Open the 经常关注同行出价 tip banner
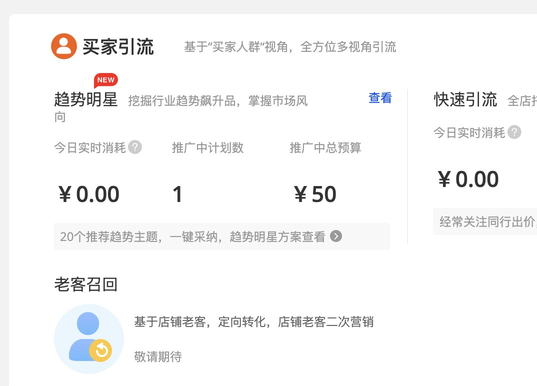This screenshot has height=386, width=537. 485,222
